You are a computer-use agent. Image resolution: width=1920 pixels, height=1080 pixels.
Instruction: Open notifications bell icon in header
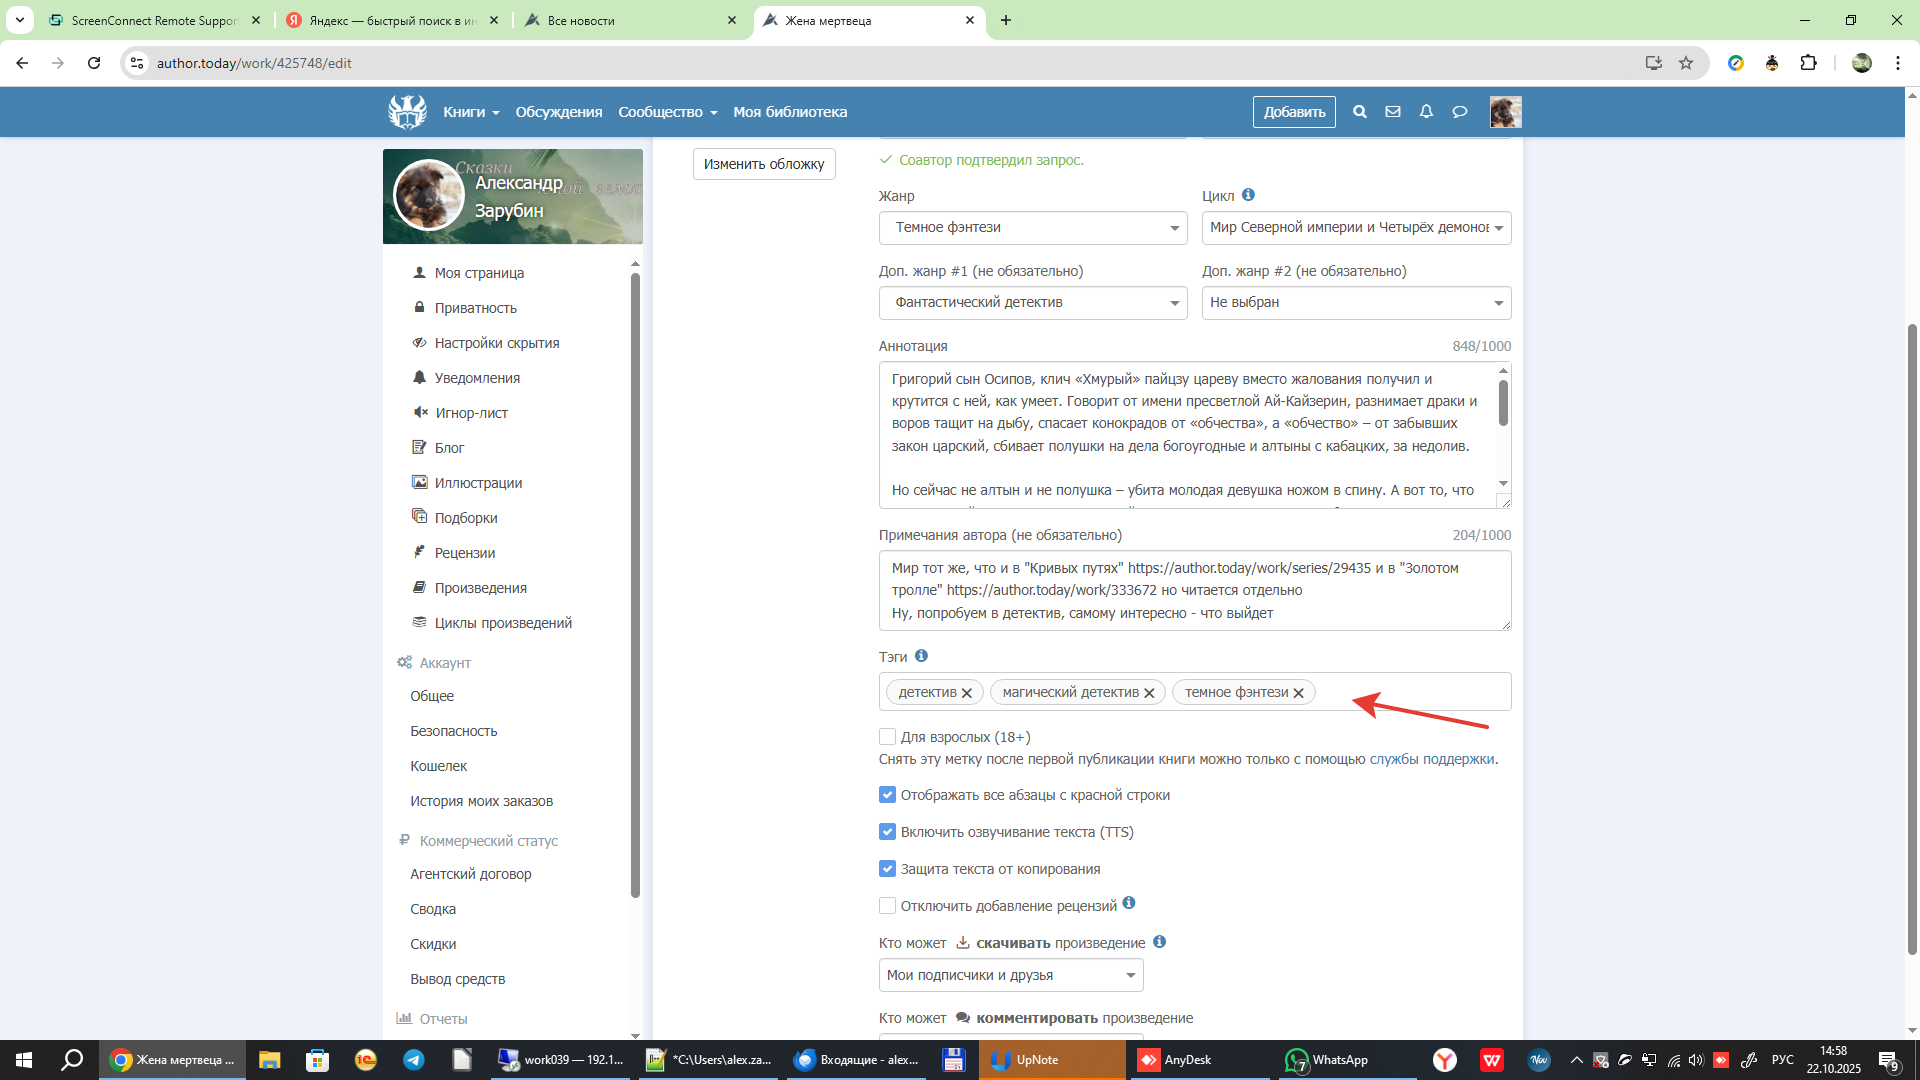click(x=1426, y=112)
